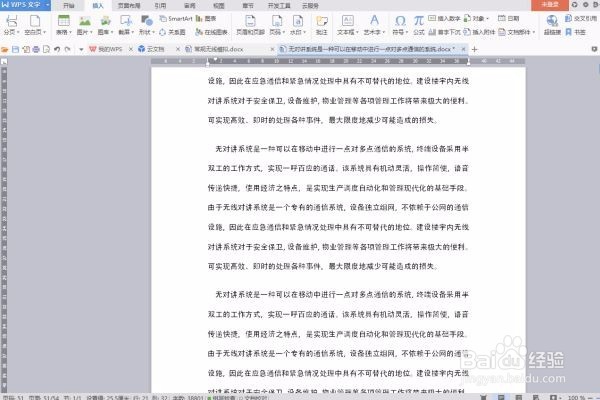Switch to the 章节 (Section) tab
Viewport: 600px width, 400px height.
pos(248,6)
